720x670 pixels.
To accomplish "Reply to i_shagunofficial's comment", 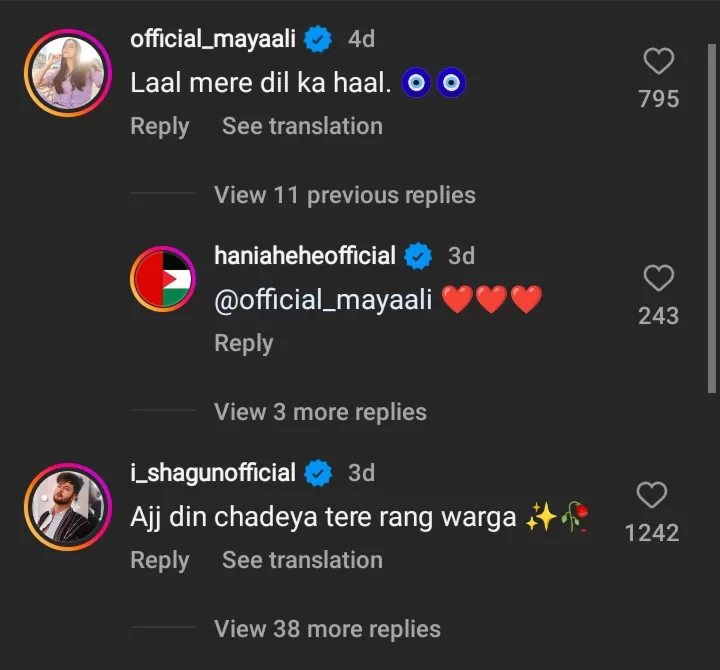I will click(159, 560).
